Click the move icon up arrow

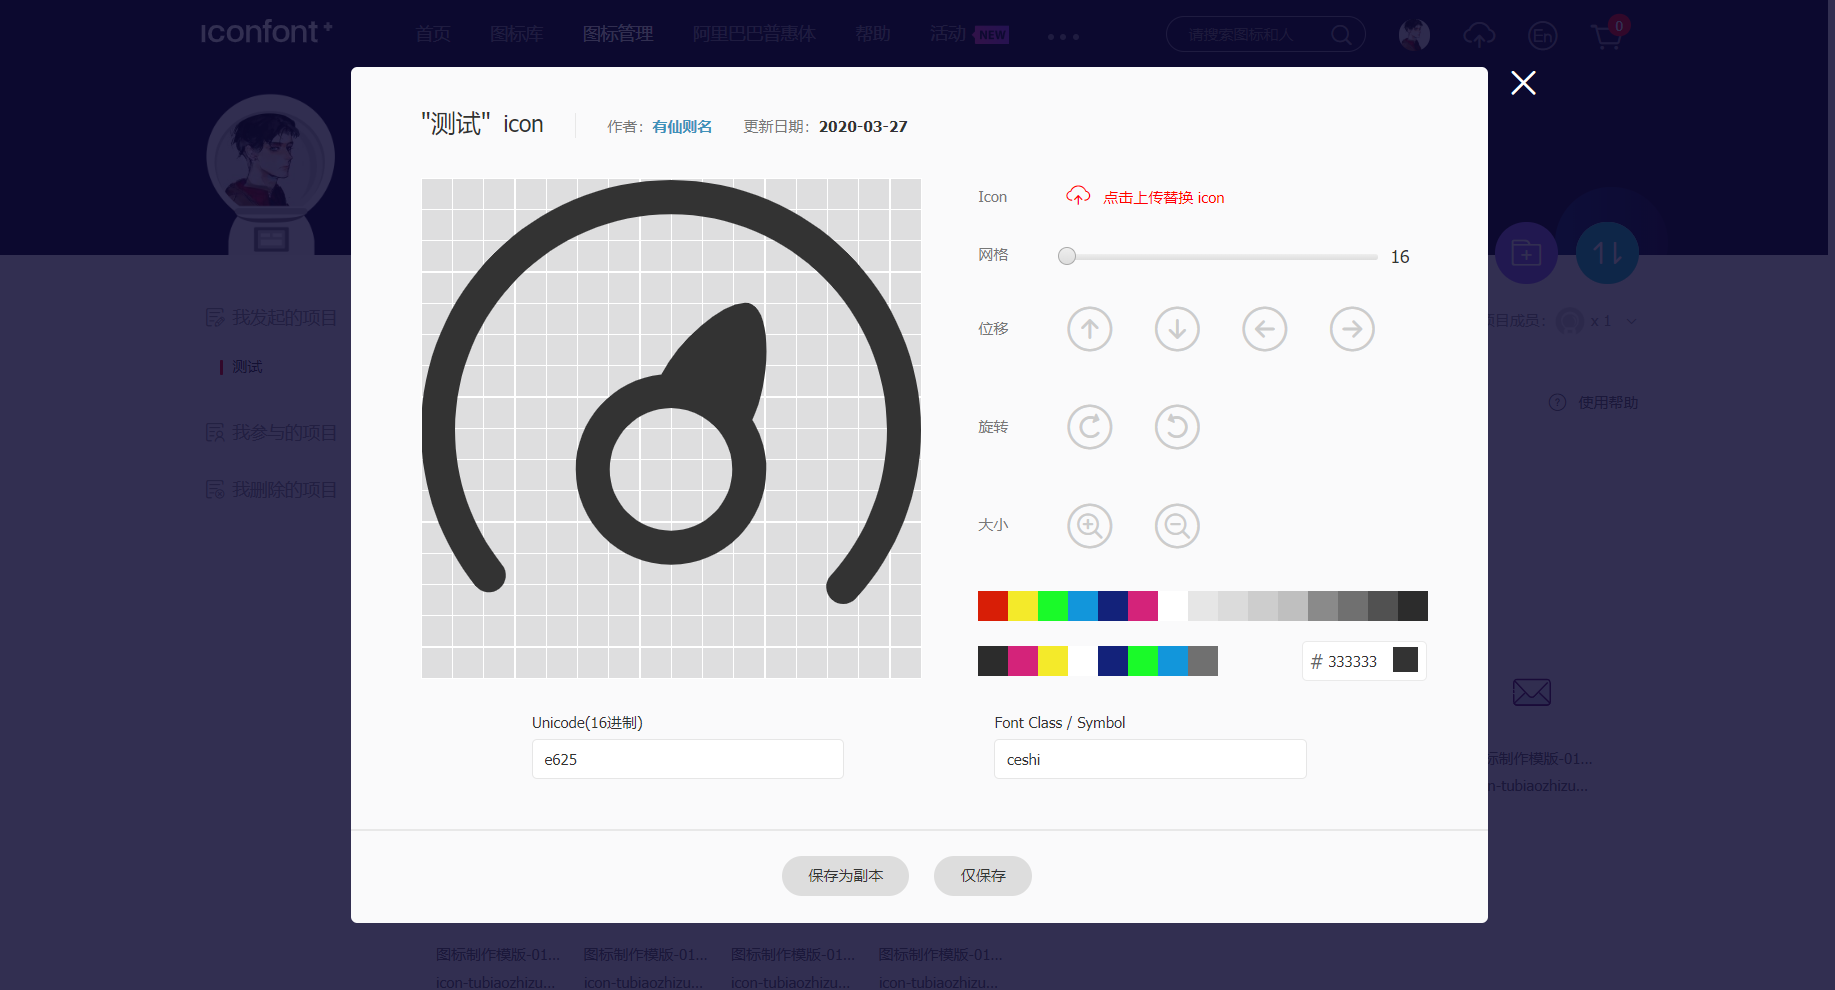[x=1090, y=329]
